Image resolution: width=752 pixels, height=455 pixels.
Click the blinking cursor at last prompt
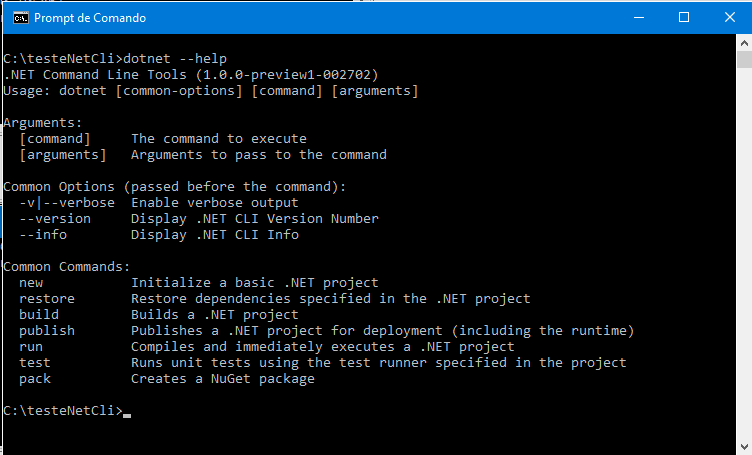pyautogui.click(x=127, y=415)
